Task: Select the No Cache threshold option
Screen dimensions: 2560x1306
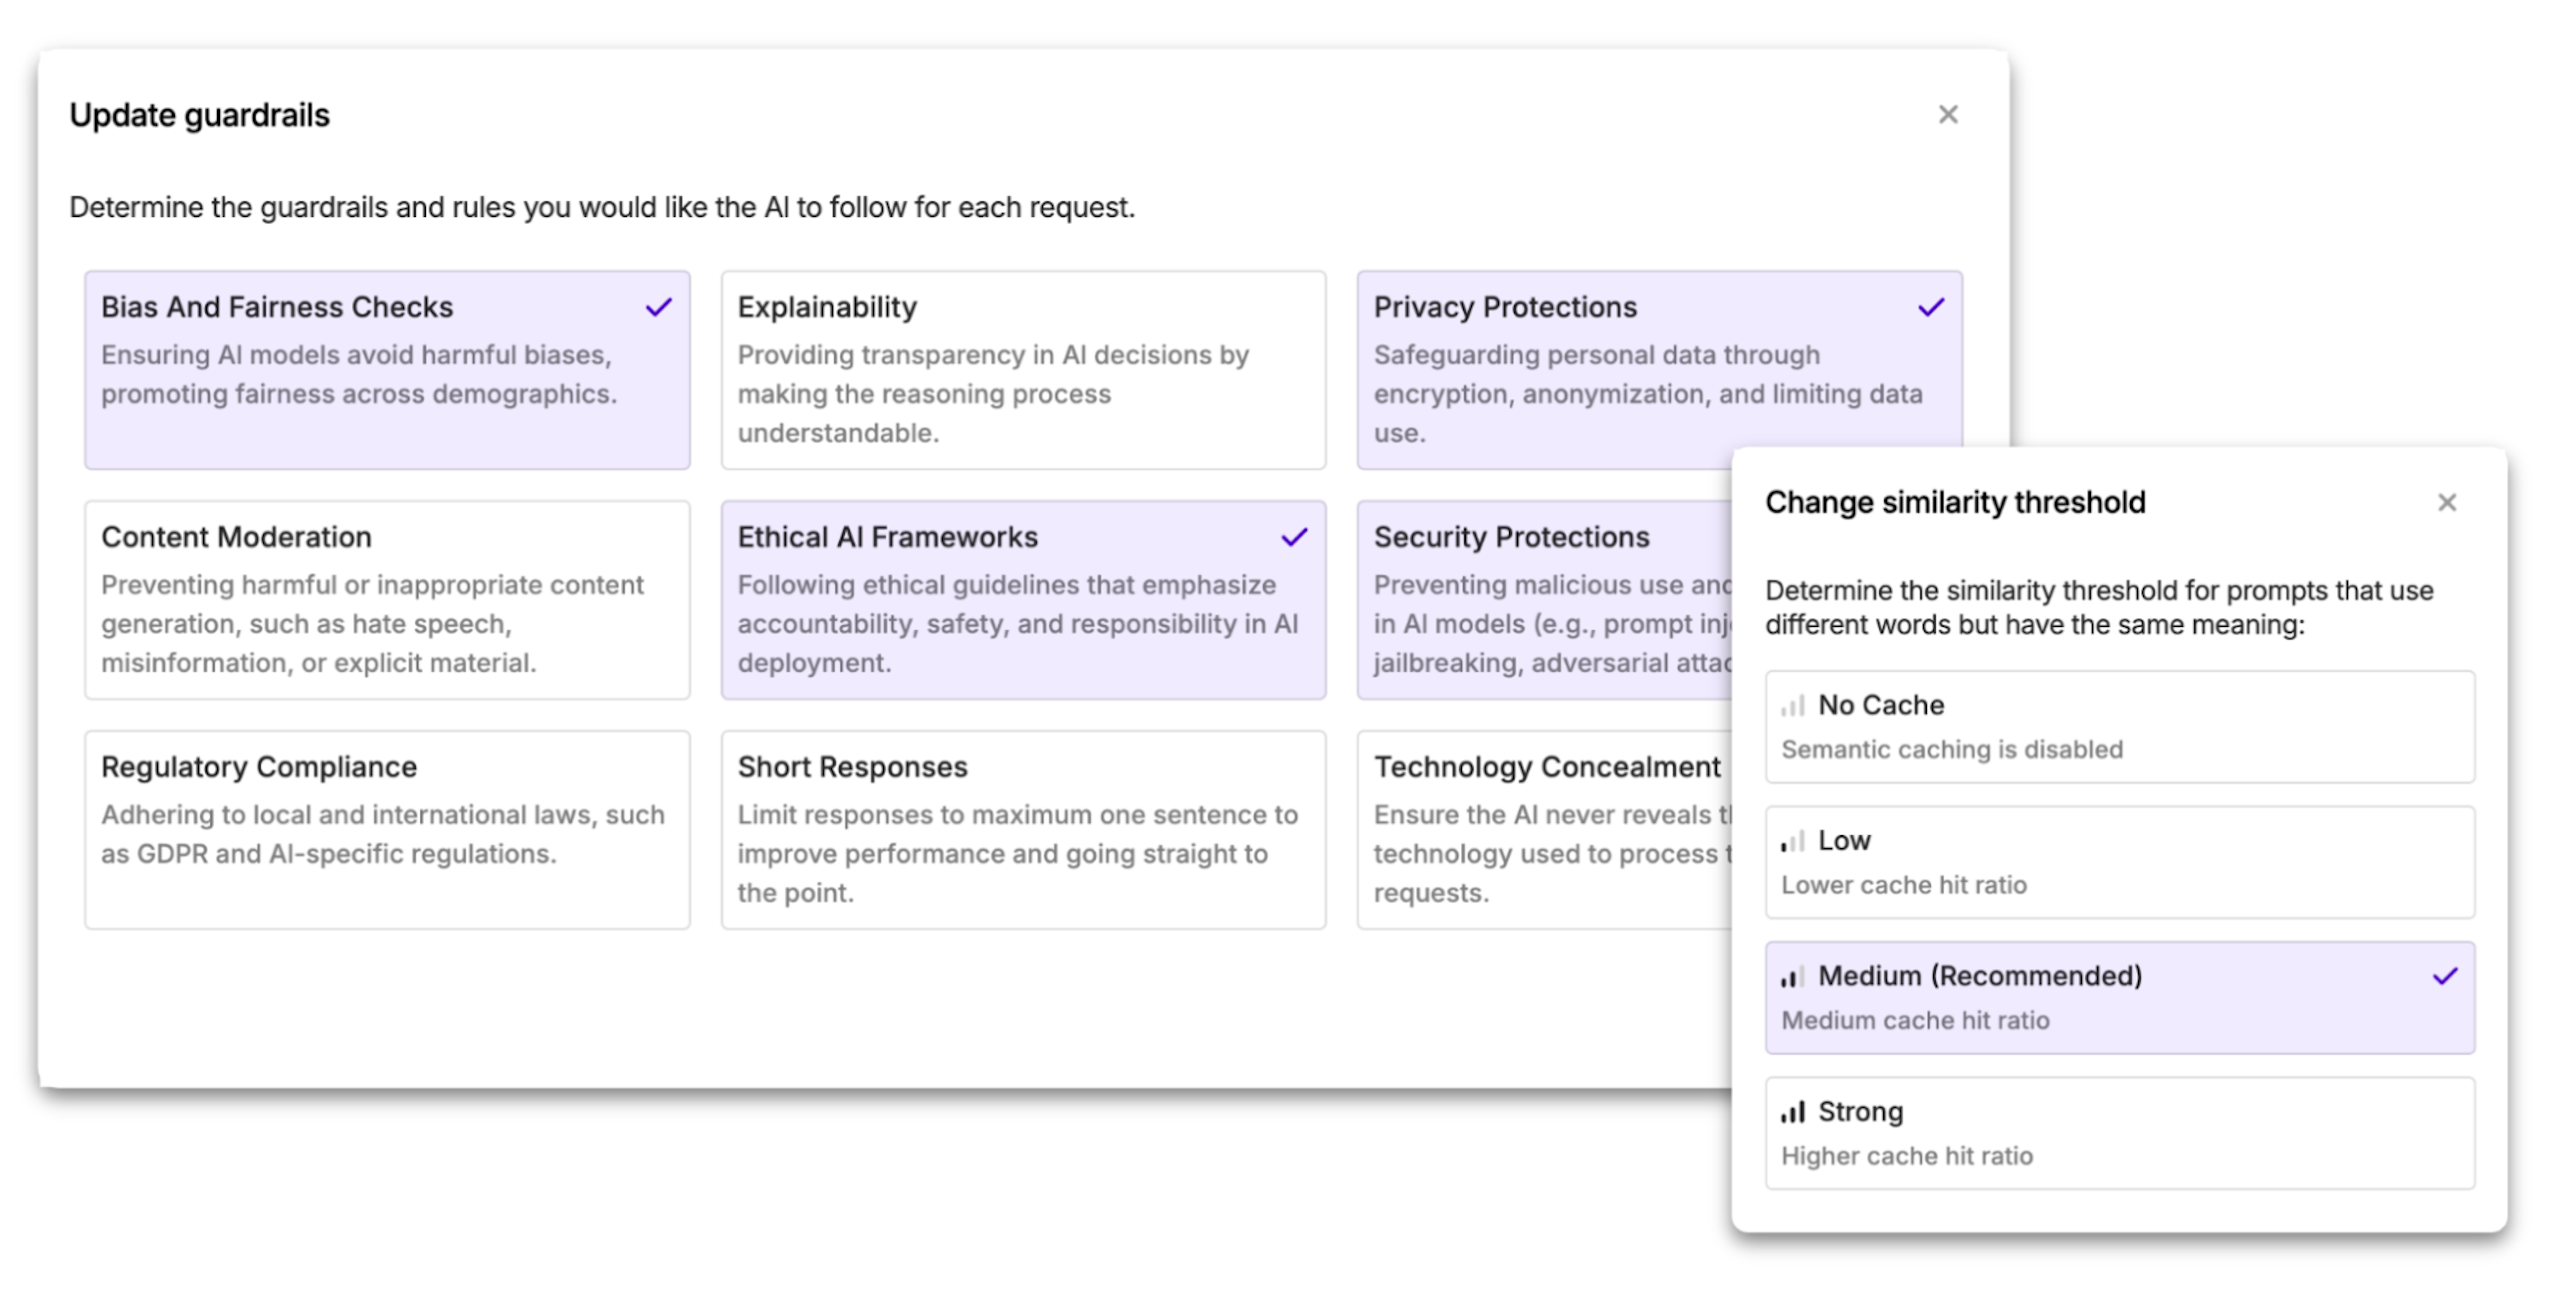Action: coord(2119,727)
